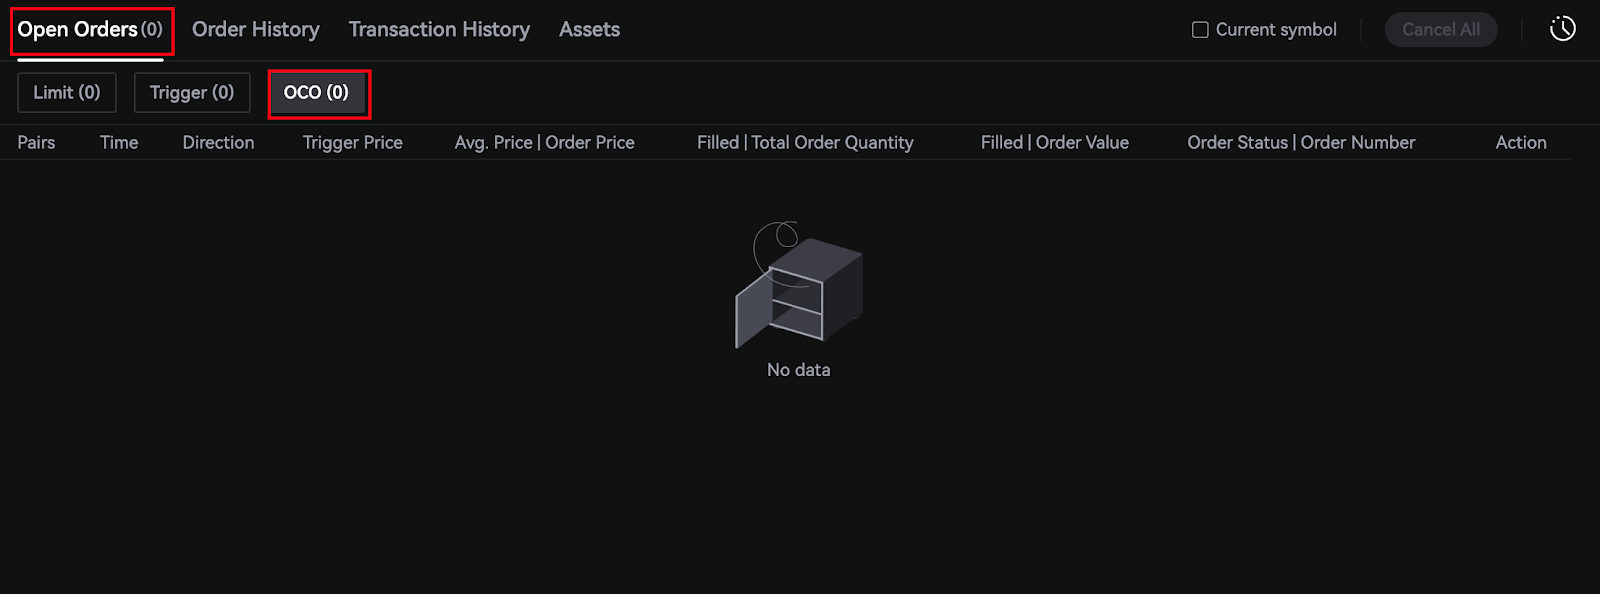This screenshot has height=594, width=1600.
Task: Click the Direction column header
Action: 218,143
